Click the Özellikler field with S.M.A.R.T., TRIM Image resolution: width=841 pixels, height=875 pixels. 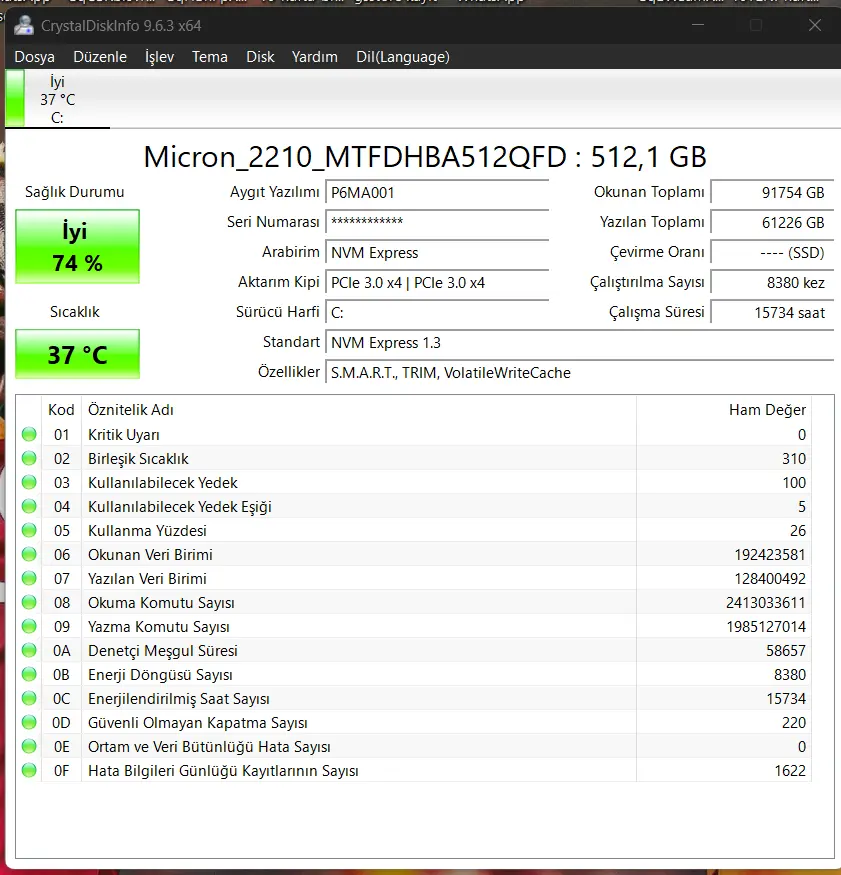tap(579, 372)
